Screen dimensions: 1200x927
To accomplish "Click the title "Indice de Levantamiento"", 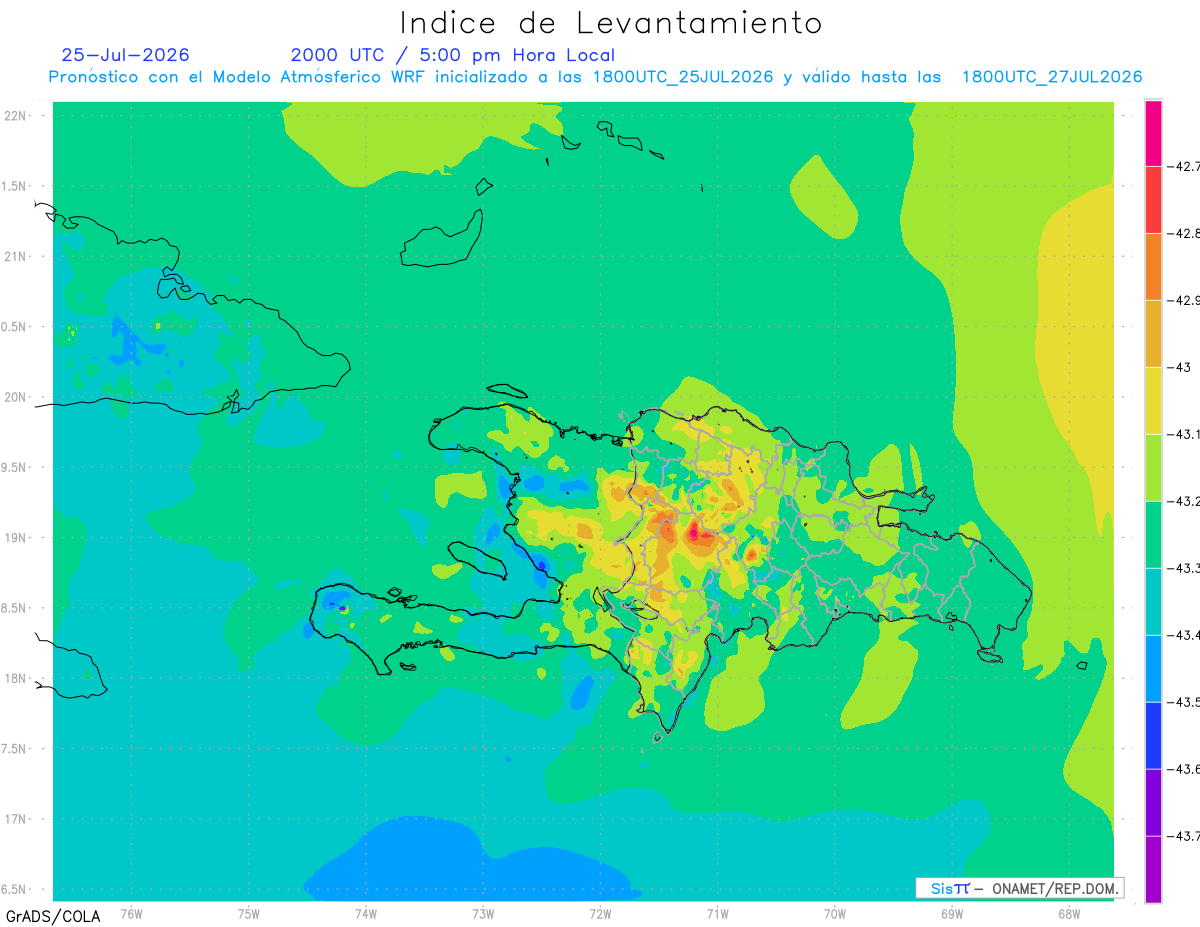I will click(611, 22).
